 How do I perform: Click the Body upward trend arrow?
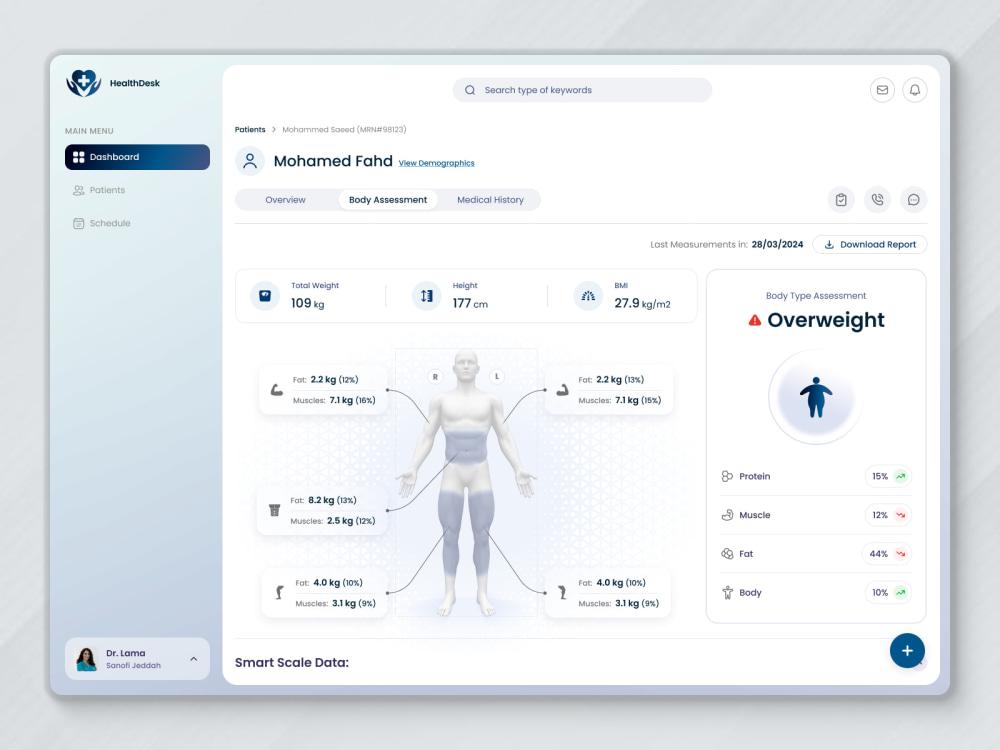[x=901, y=592]
